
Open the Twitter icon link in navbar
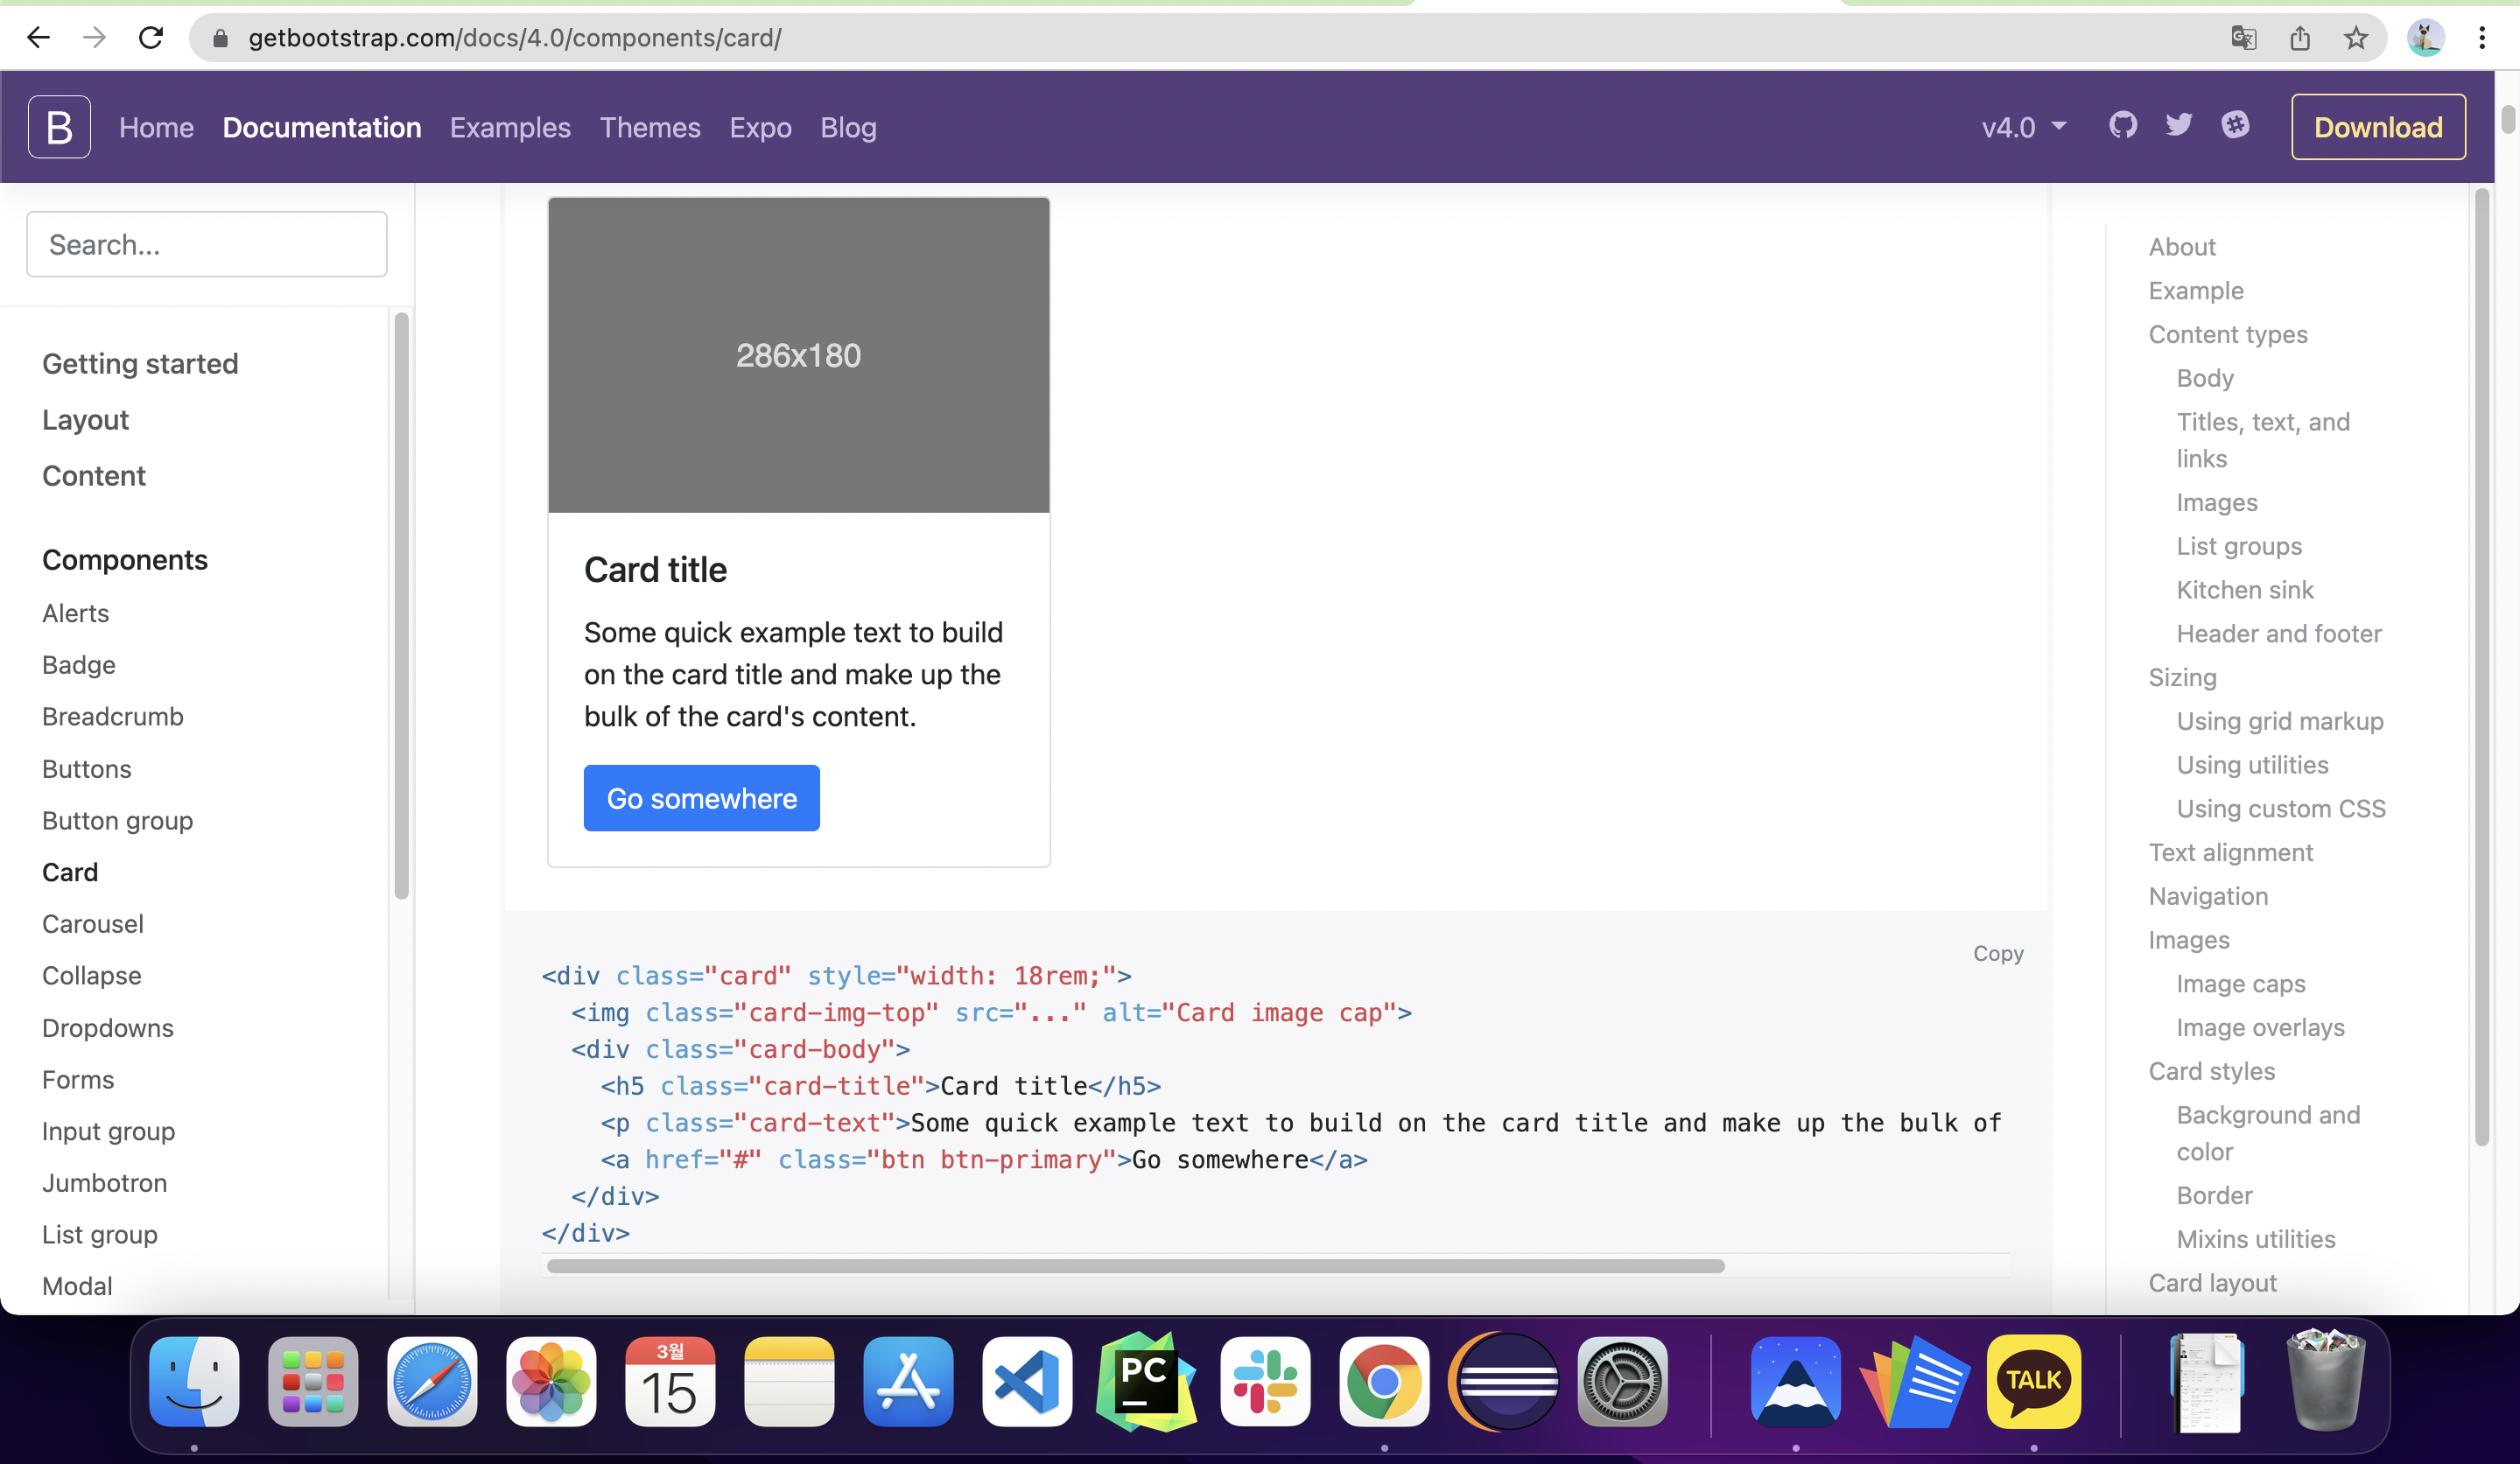2178,126
